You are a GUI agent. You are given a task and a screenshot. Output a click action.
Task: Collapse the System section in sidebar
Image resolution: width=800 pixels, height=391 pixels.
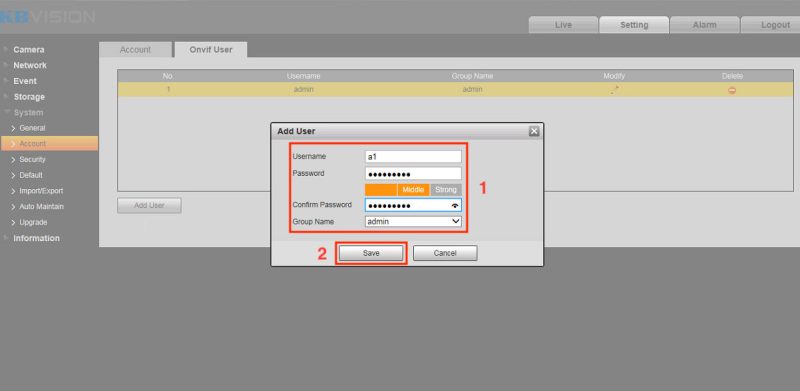point(28,112)
